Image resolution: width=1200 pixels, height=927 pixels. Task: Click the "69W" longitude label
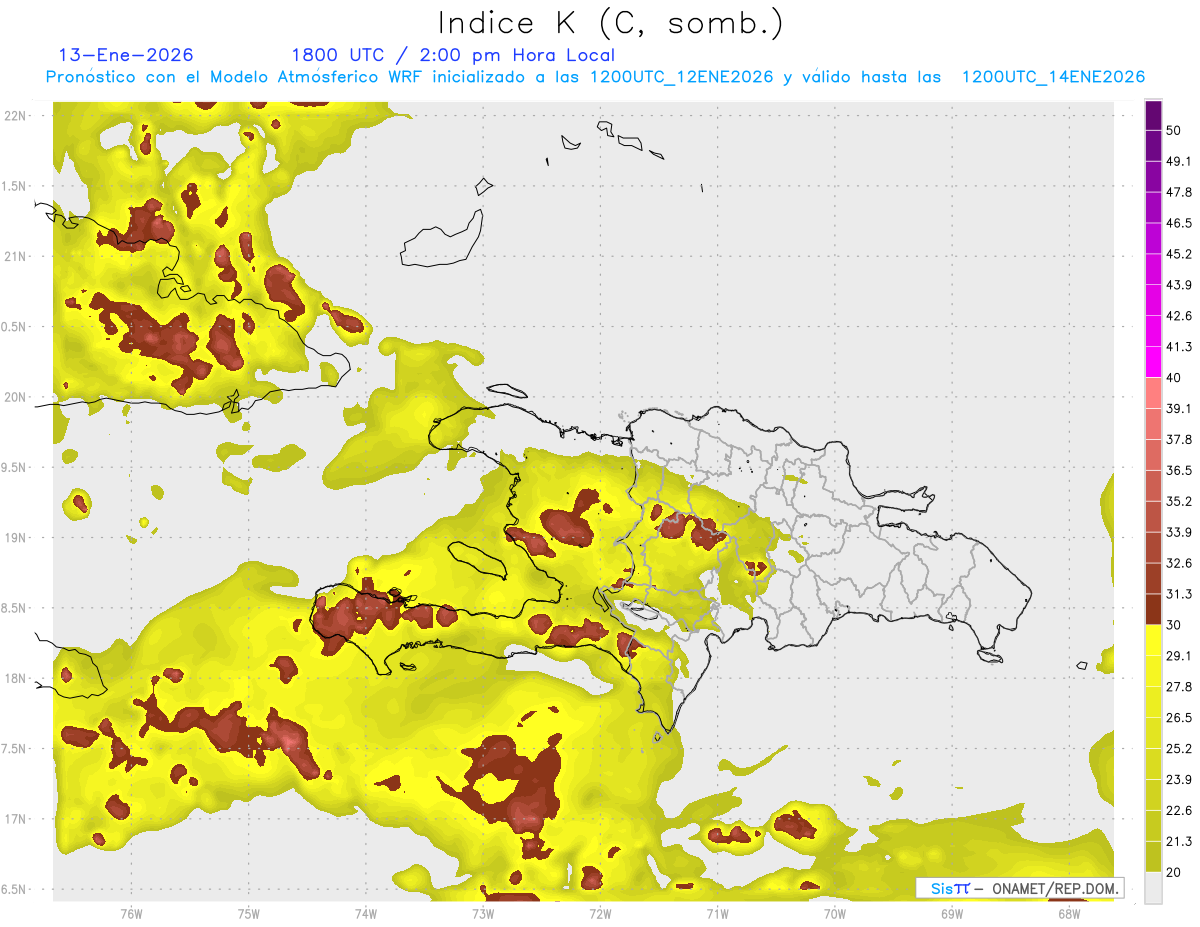pyautogui.click(x=952, y=914)
